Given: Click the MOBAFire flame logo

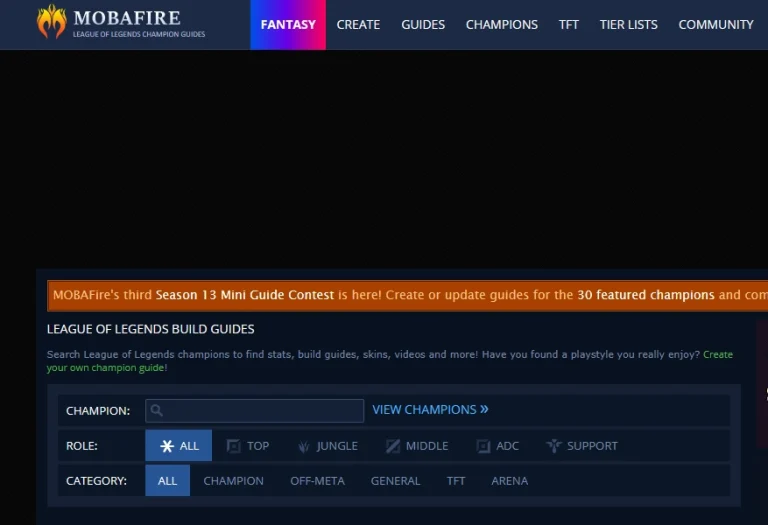Looking at the screenshot, I should tap(51, 22).
